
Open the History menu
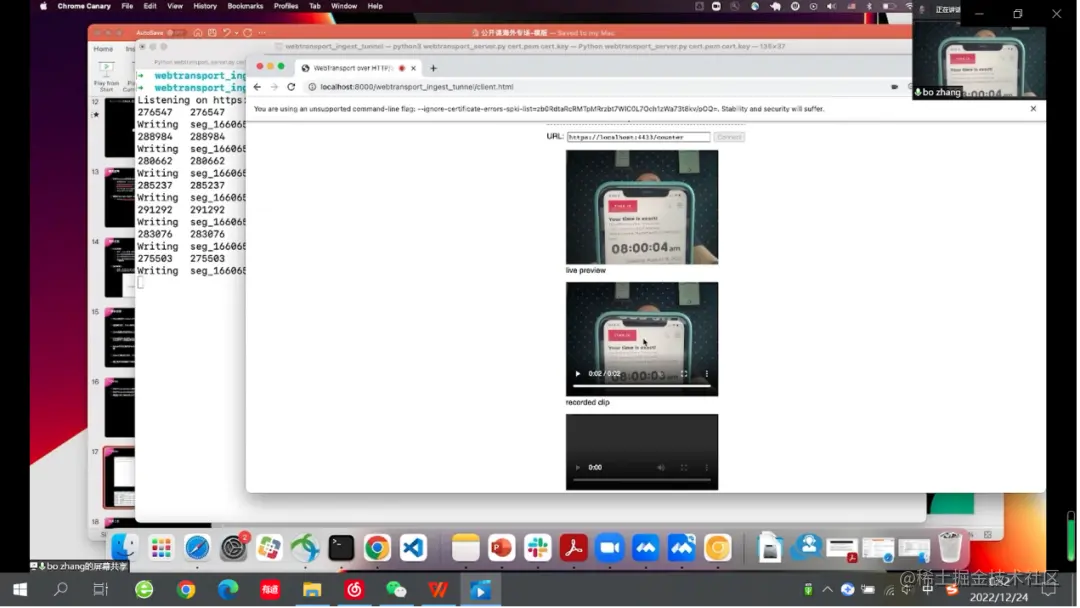tap(205, 6)
